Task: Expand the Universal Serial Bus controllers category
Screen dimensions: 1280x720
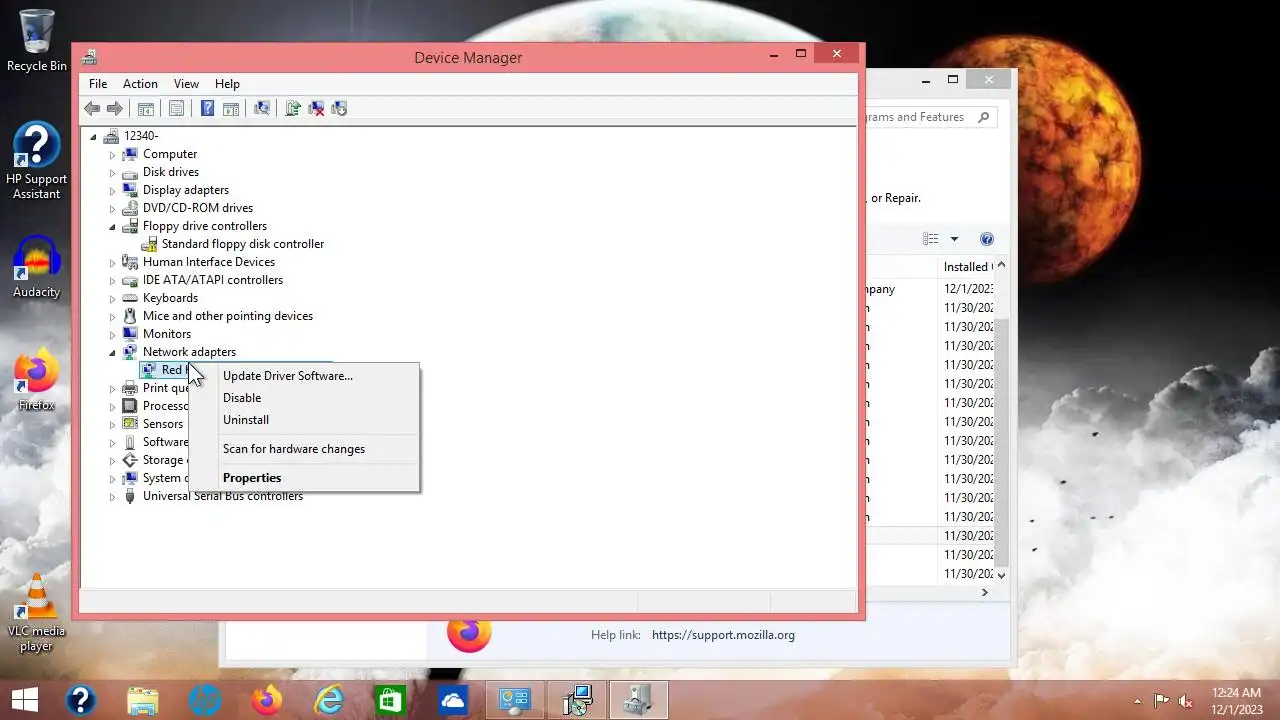Action: point(112,496)
